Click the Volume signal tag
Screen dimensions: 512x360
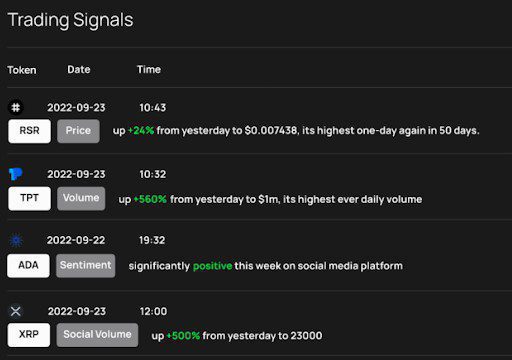(x=81, y=198)
